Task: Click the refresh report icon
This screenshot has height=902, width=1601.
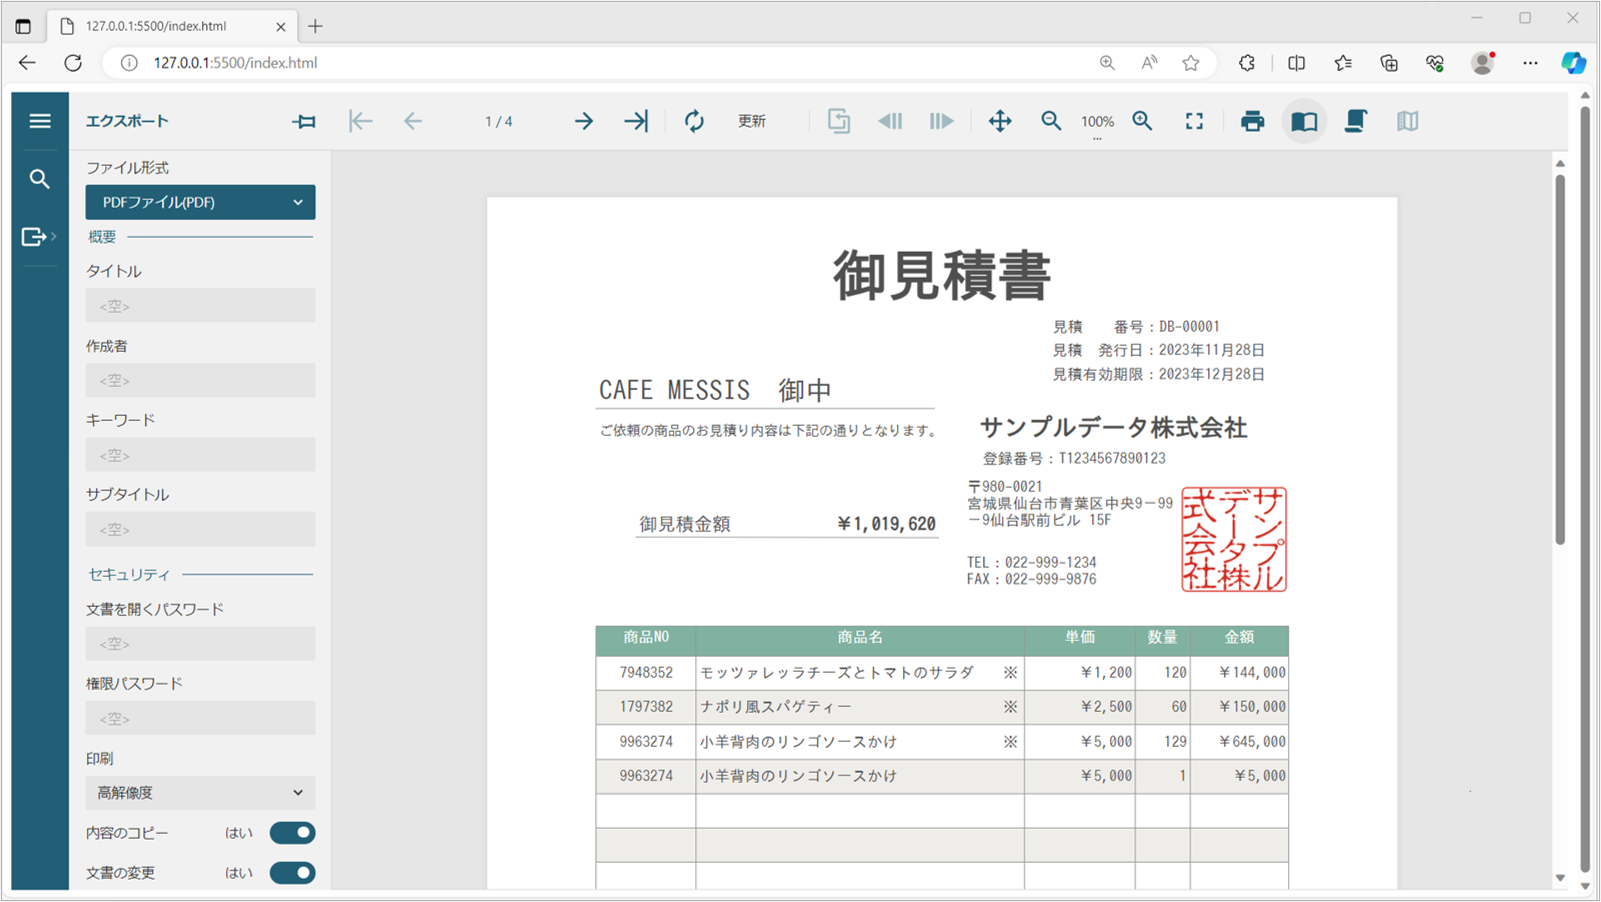Action: click(694, 121)
